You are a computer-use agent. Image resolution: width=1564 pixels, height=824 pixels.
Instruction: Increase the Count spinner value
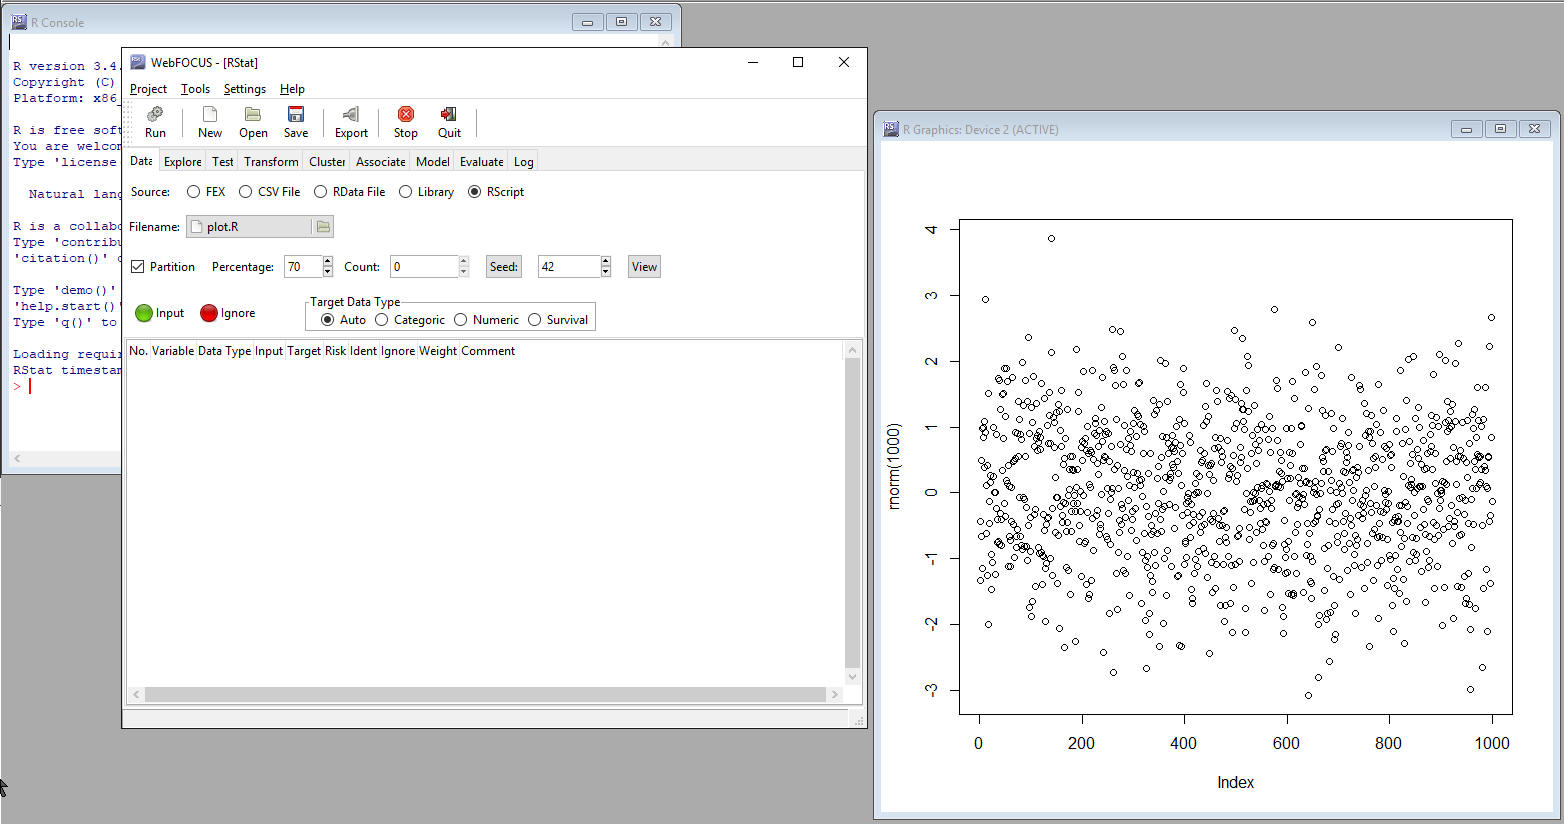[x=463, y=262]
